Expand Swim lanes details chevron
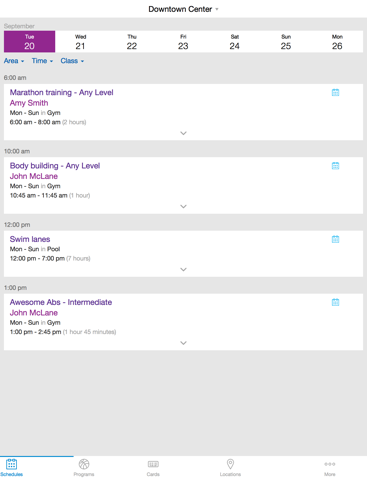 pyautogui.click(x=183, y=269)
